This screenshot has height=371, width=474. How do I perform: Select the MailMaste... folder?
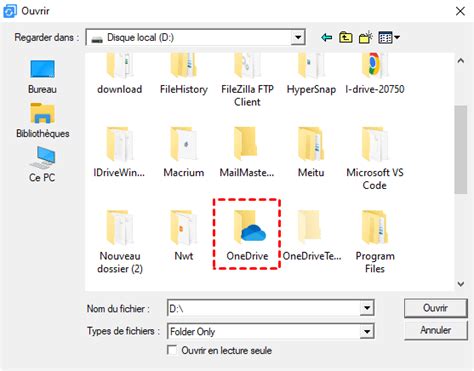(x=247, y=152)
